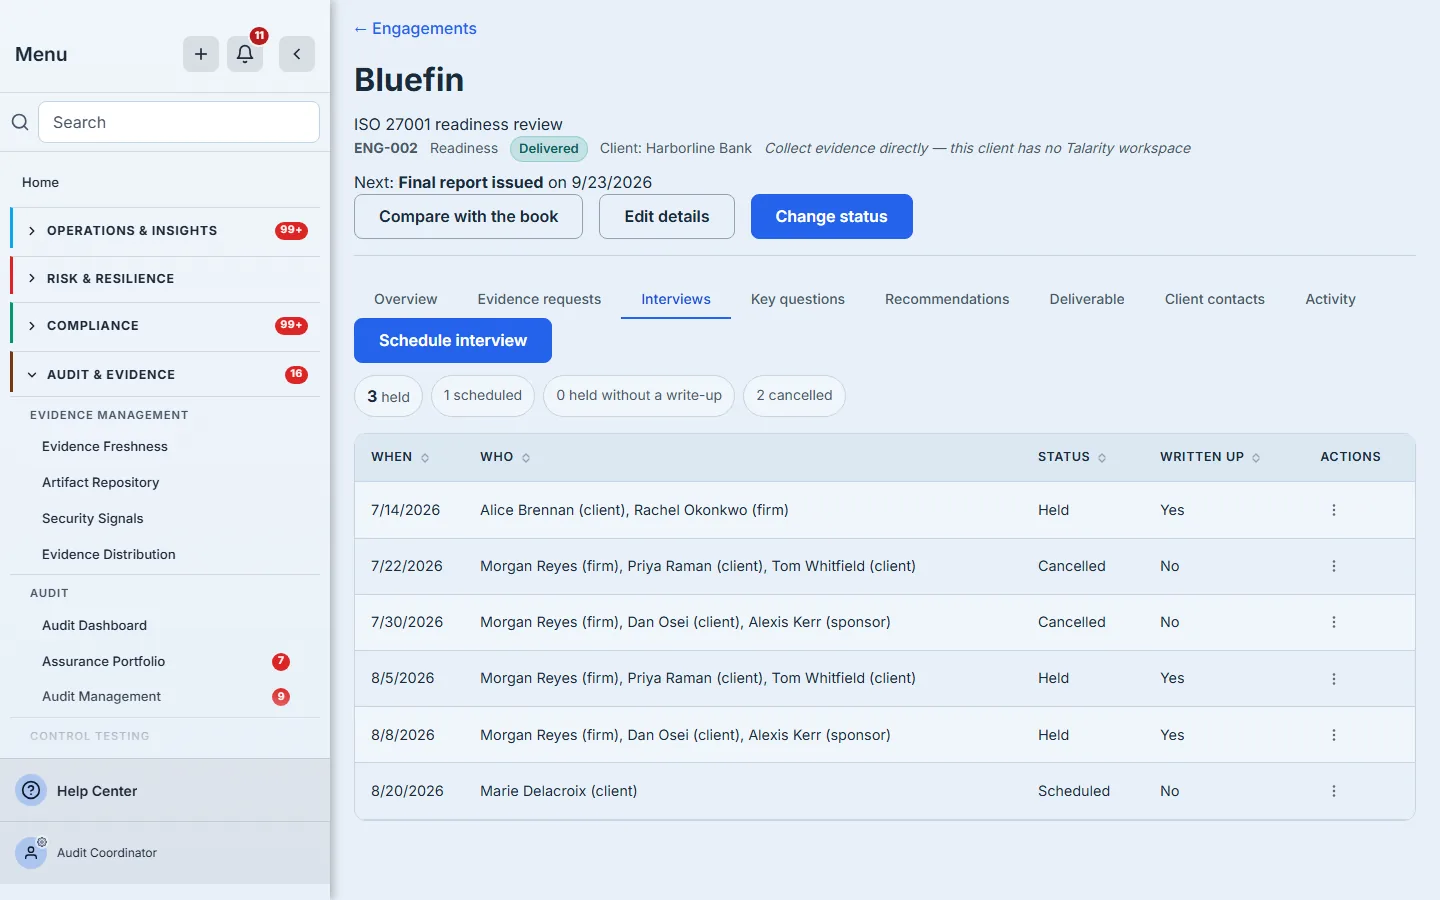Focus the sidebar Search field

pos(179,122)
